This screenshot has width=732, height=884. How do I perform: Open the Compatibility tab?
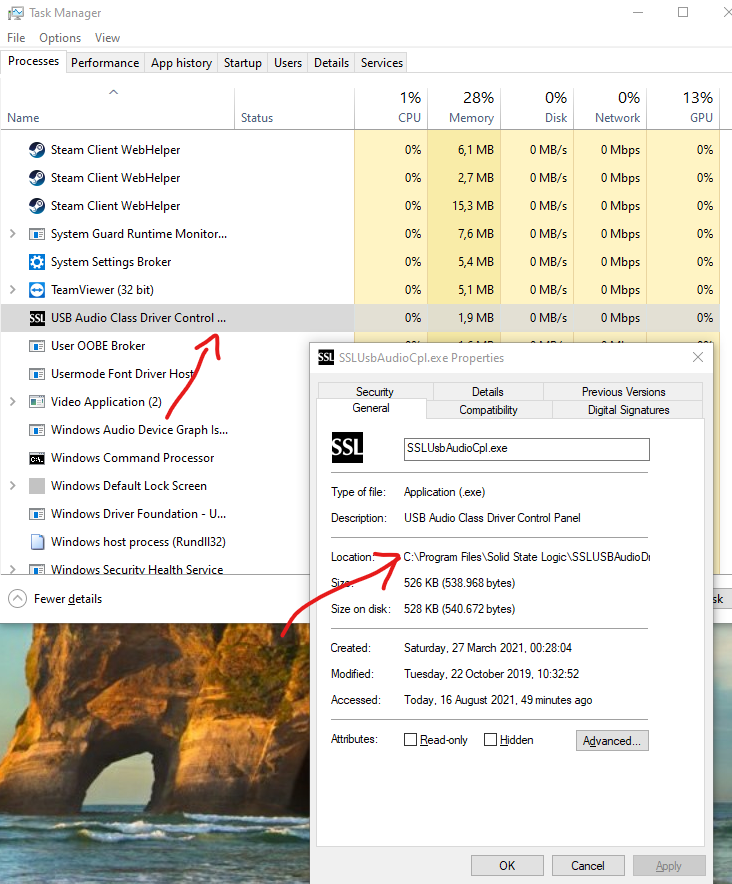pos(488,410)
